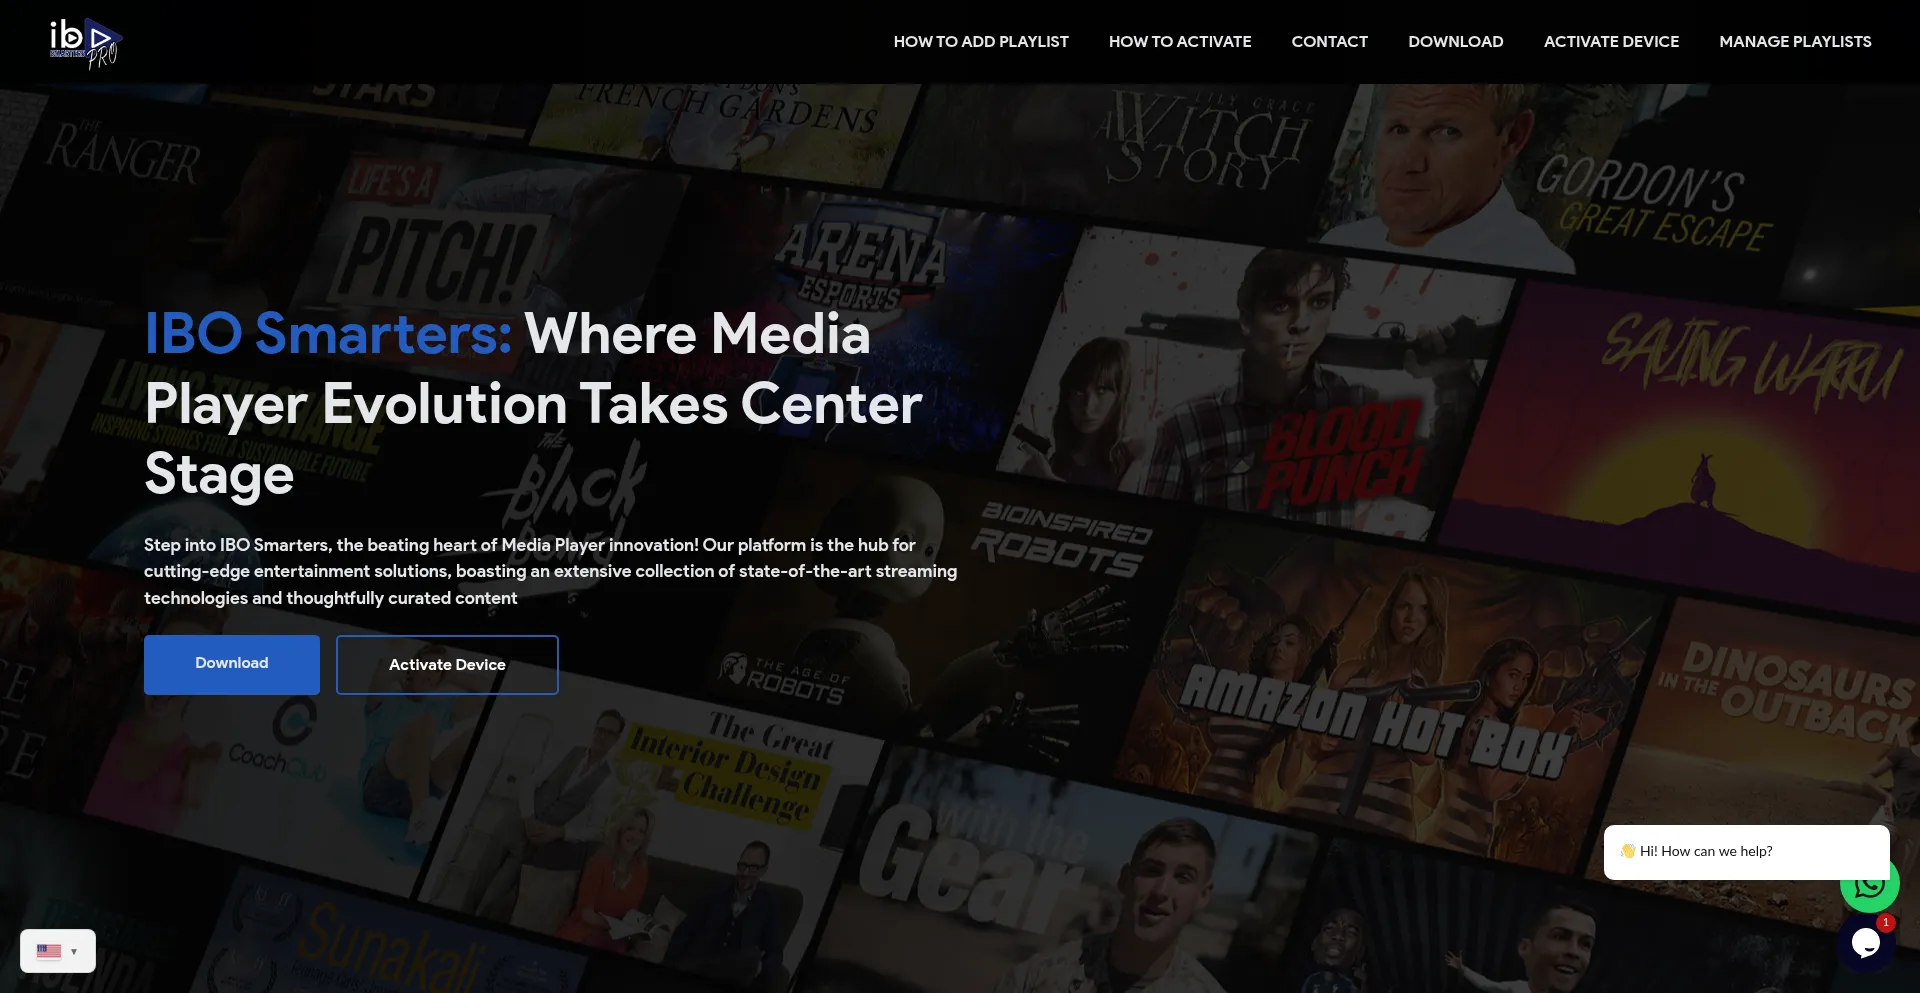Click the outlined Activate Device button
Image resolution: width=1920 pixels, height=993 pixels.
(447, 664)
